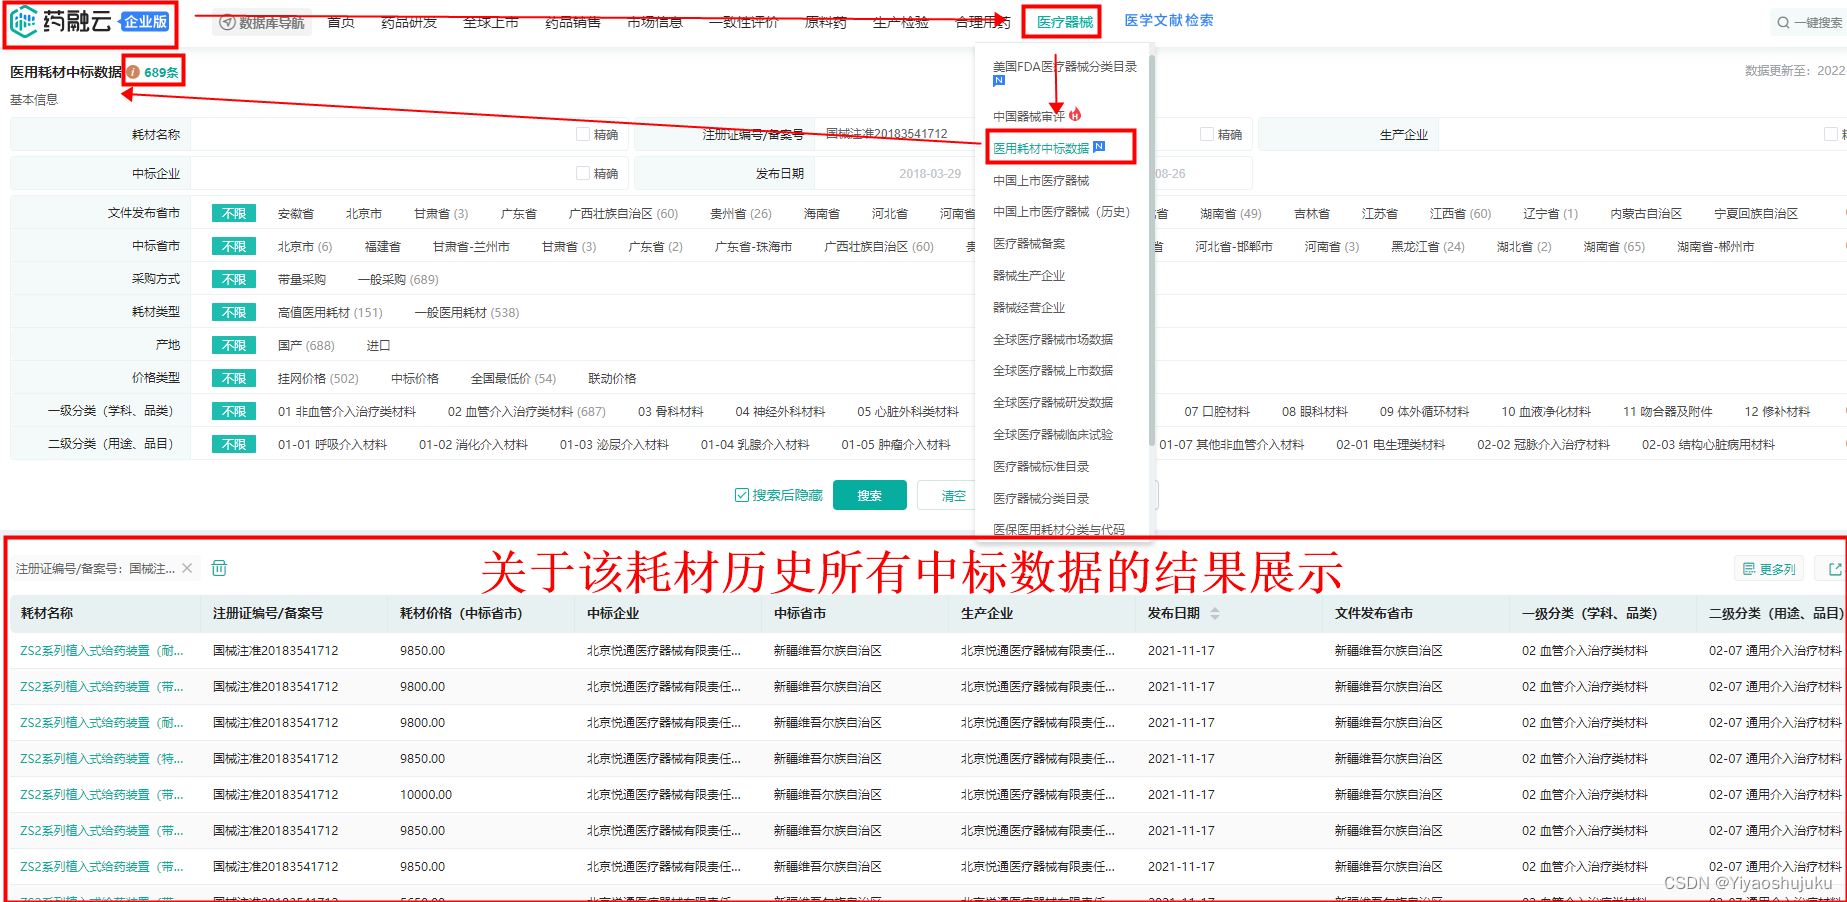
Task: Click the 耗材名称 input field
Action: (380, 134)
